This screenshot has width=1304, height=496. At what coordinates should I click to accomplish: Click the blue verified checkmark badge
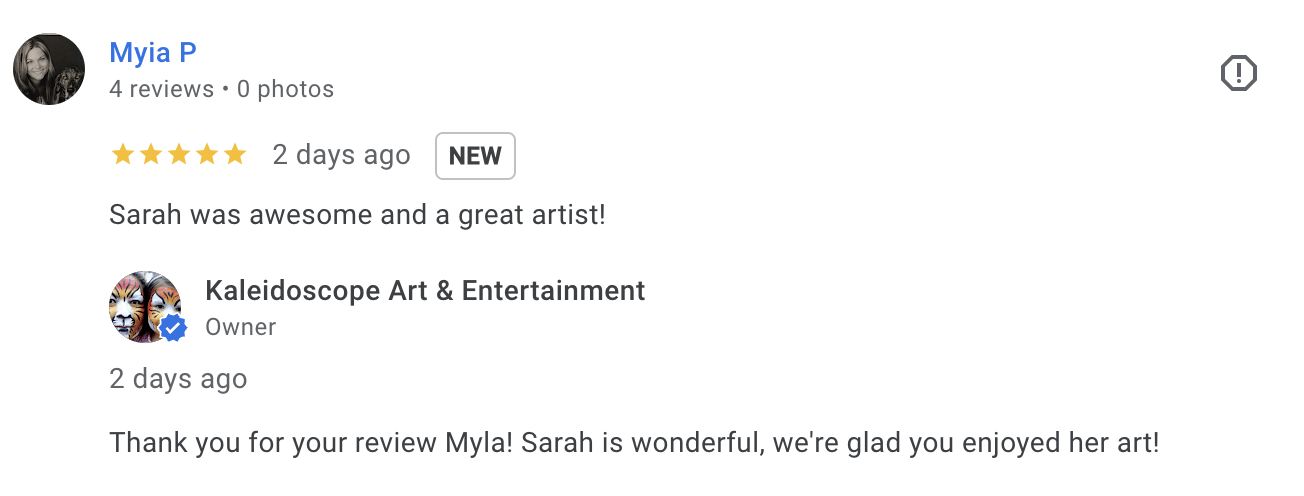173,328
